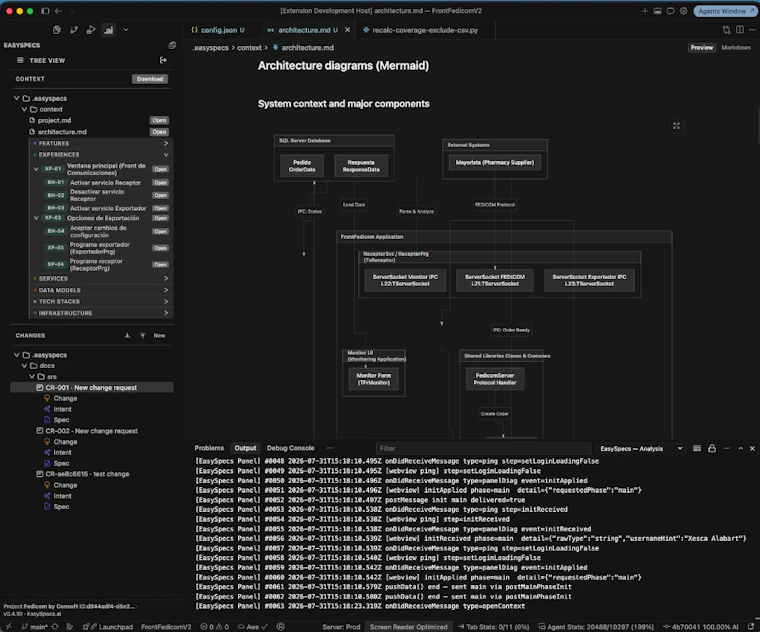The width and height of the screenshot is (760, 632).
Task: Switch to the config.json tab
Action: click(218, 30)
